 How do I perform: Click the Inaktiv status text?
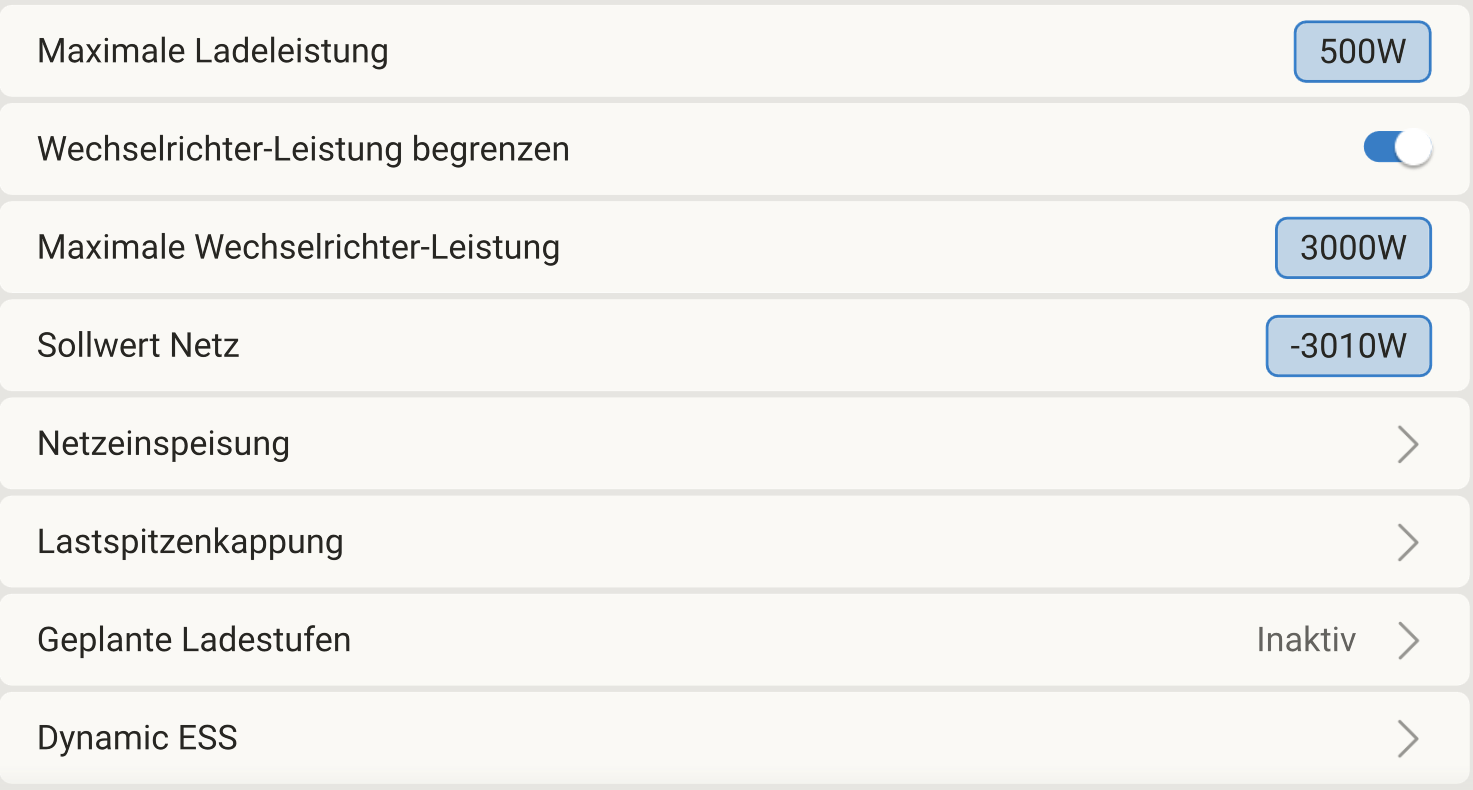point(1306,640)
